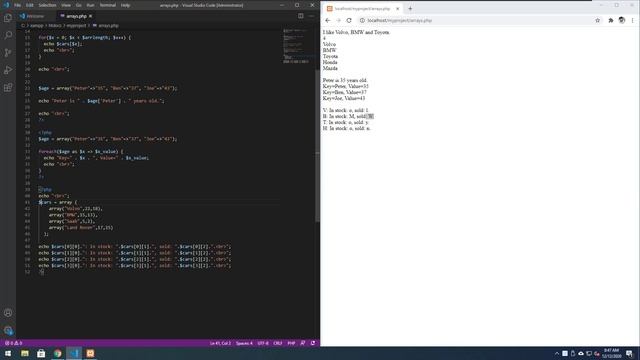The height and width of the screenshot is (360, 640).
Task: Open the Windows Start menu
Action: click(8, 353)
